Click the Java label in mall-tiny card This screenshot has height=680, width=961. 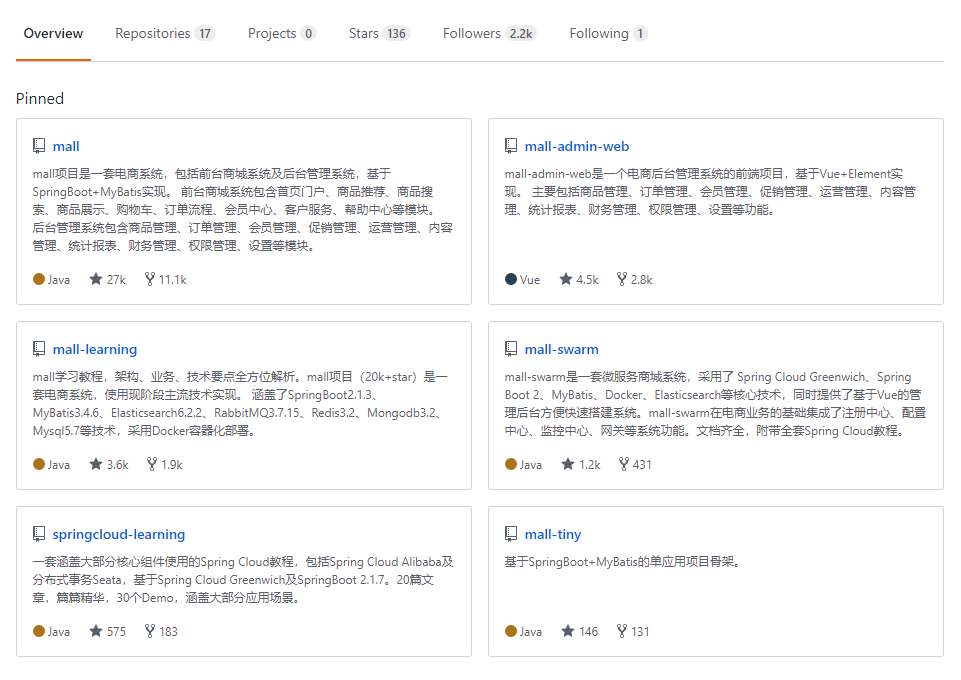531,632
